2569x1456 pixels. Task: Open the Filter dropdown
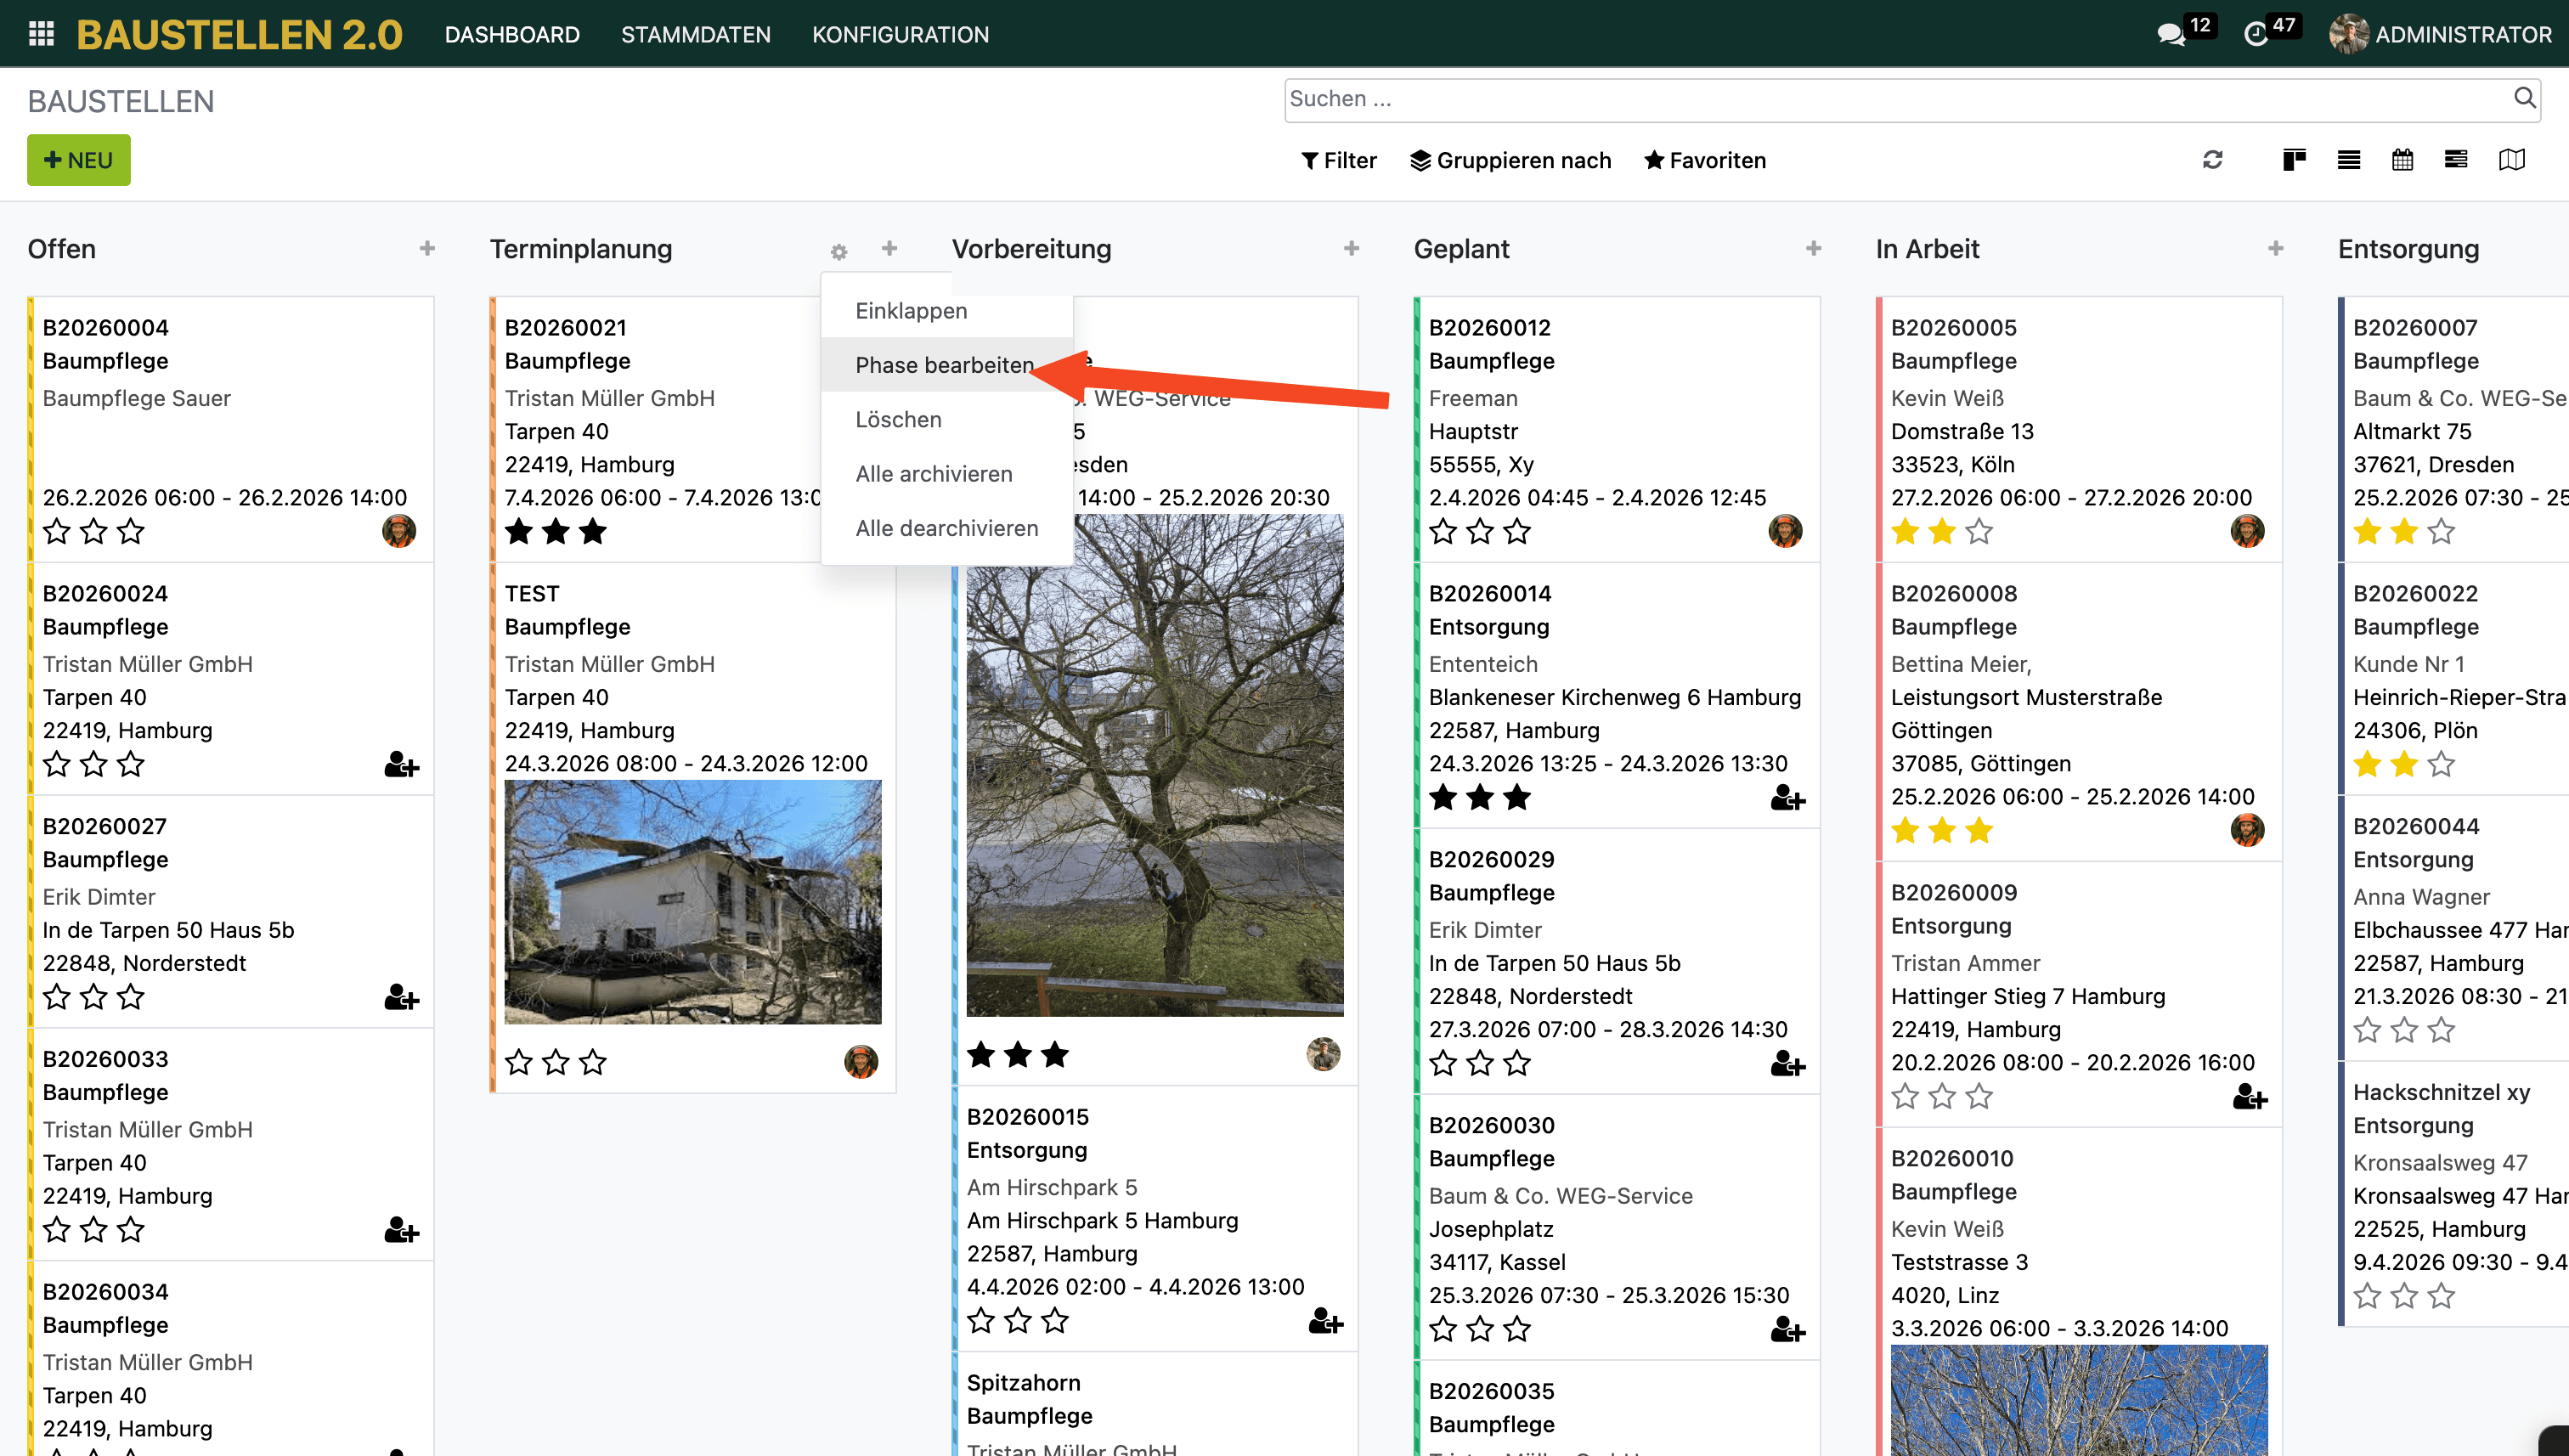pos(1338,160)
